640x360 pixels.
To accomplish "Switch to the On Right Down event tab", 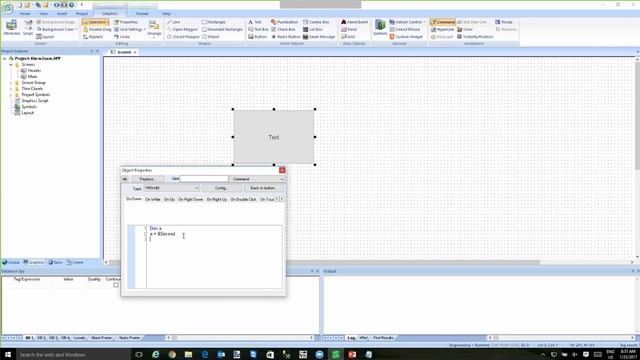I will pos(191,199).
